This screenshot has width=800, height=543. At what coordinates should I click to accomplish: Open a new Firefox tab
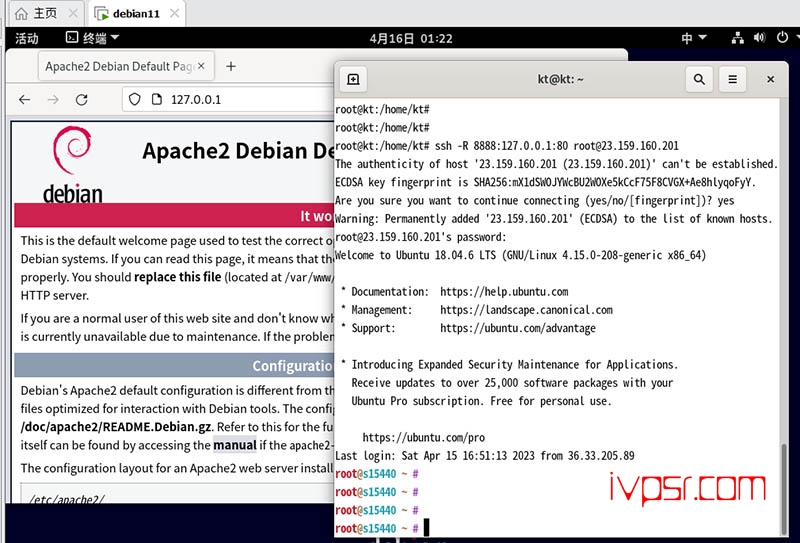[231, 66]
